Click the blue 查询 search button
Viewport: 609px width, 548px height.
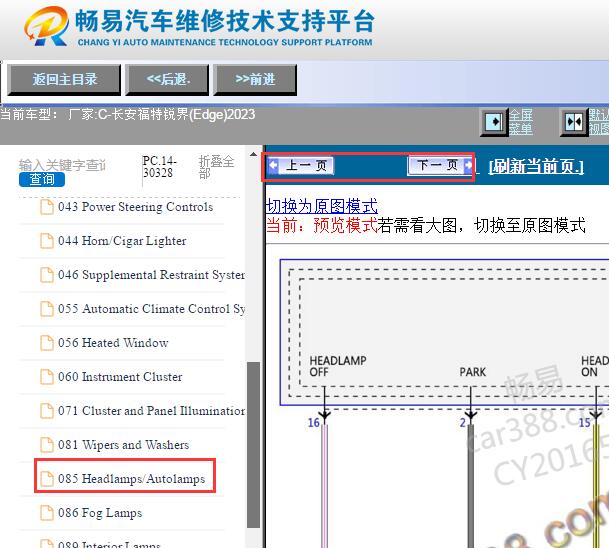click(x=42, y=179)
